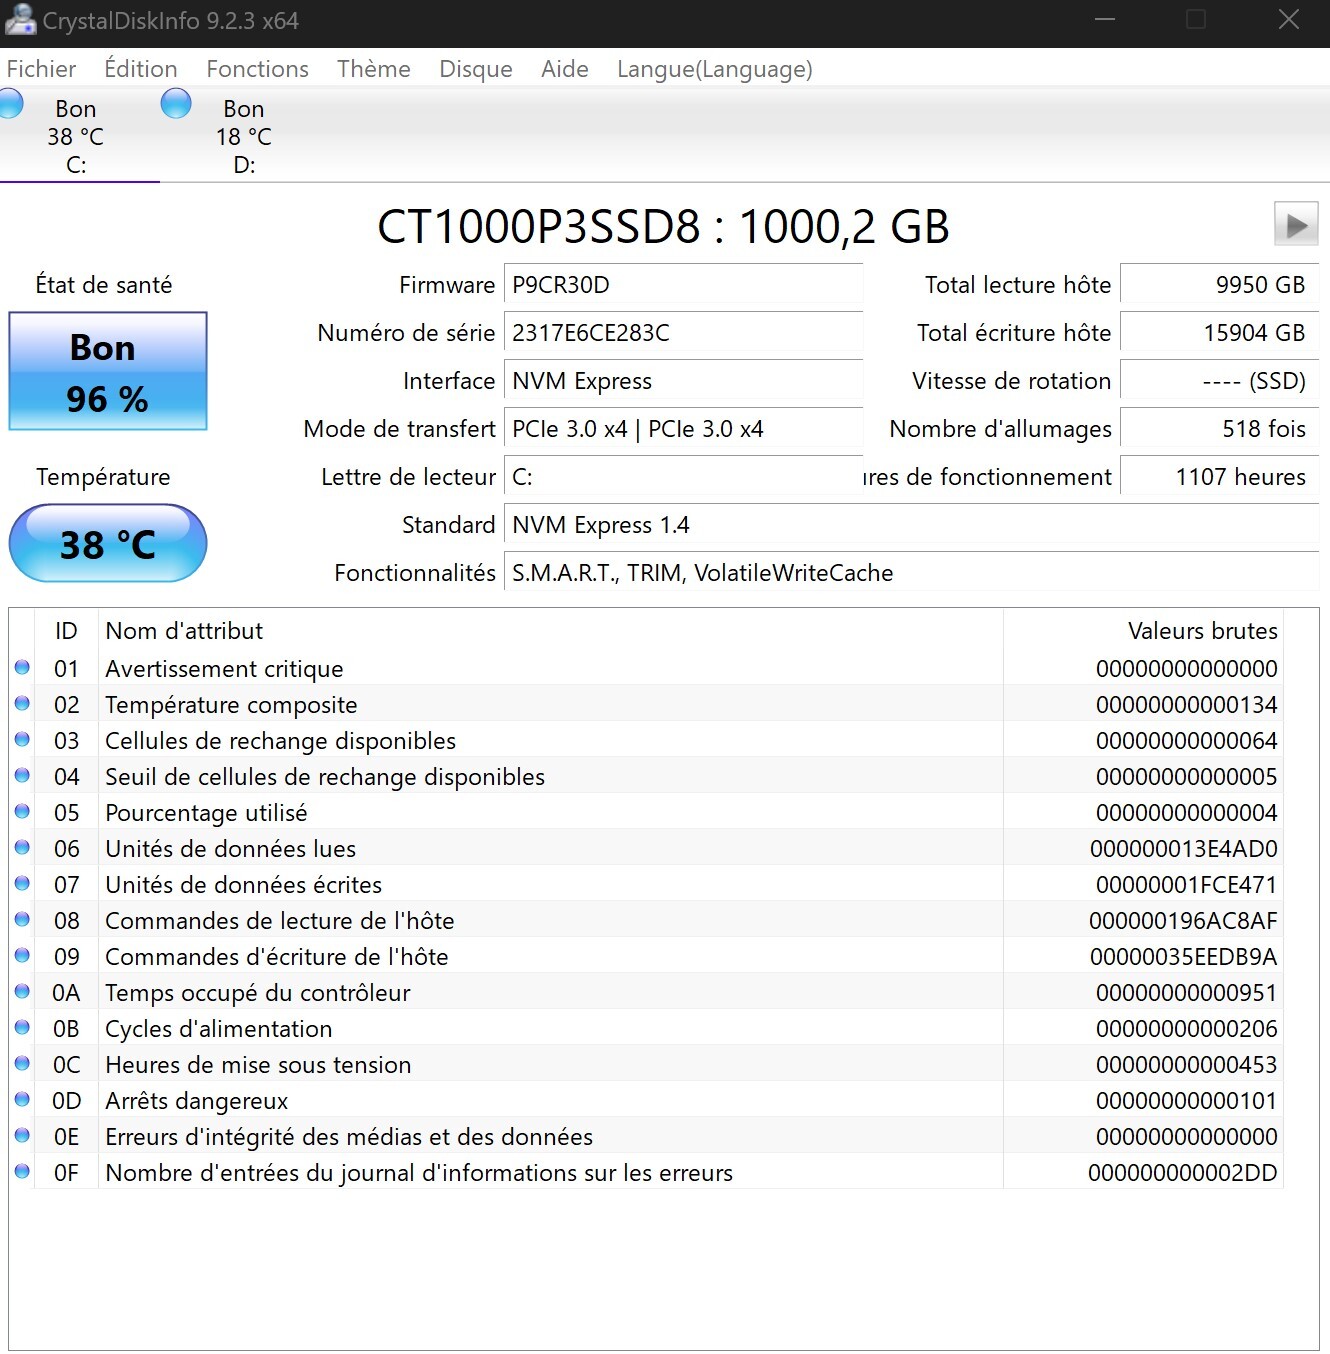Click the Fonctionnalités field S.M.A.R.T., TRIM
The height and width of the screenshot is (1354, 1330).
tap(911, 573)
